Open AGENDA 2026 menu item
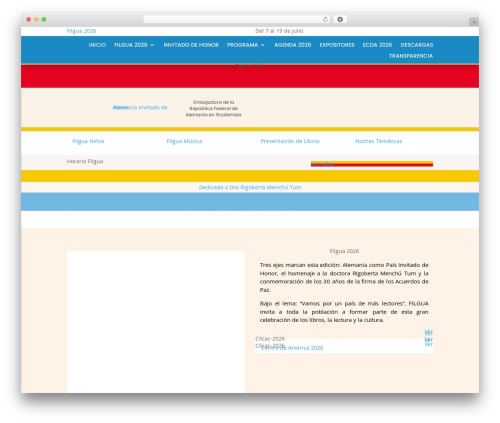This screenshot has width=500, height=423. pyautogui.click(x=293, y=45)
